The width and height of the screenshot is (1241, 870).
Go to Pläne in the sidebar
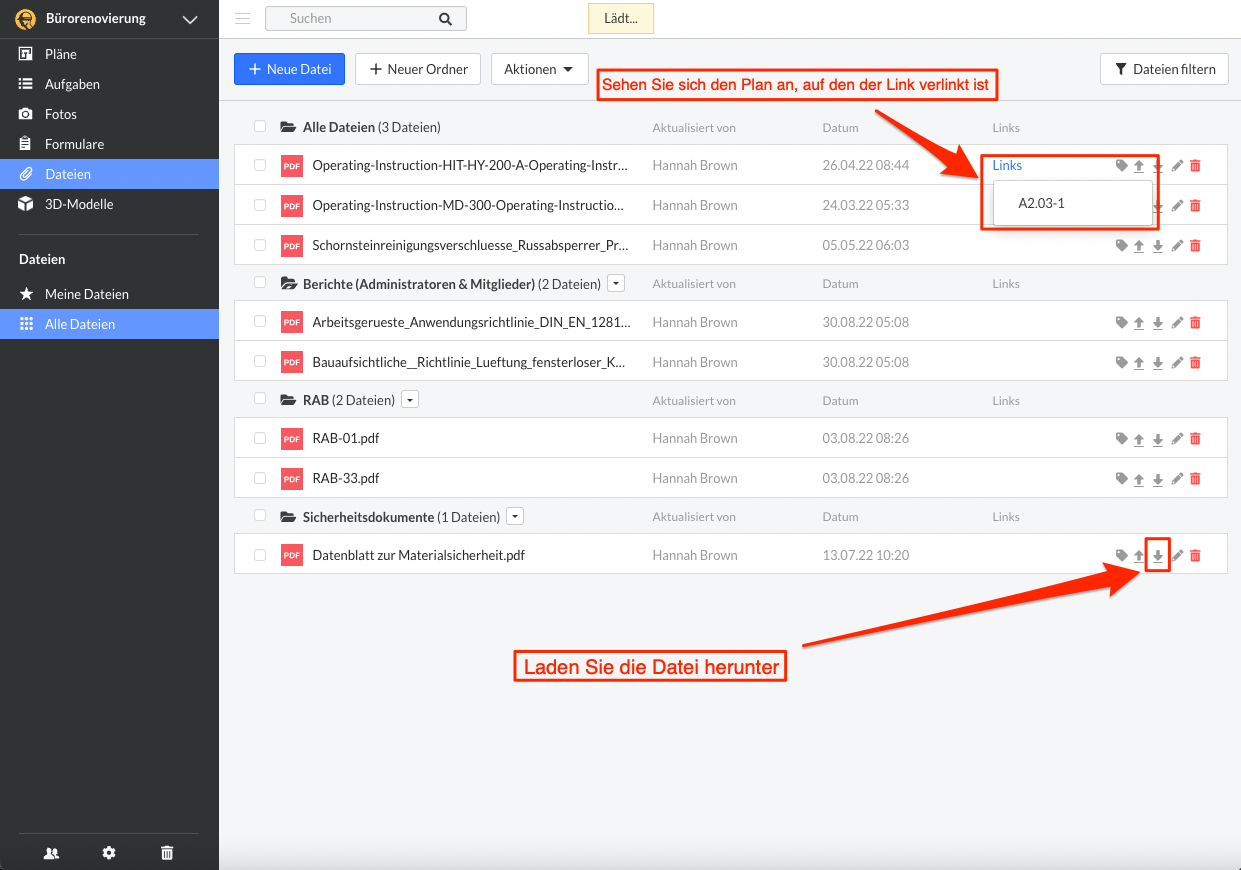[x=61, y=54]
